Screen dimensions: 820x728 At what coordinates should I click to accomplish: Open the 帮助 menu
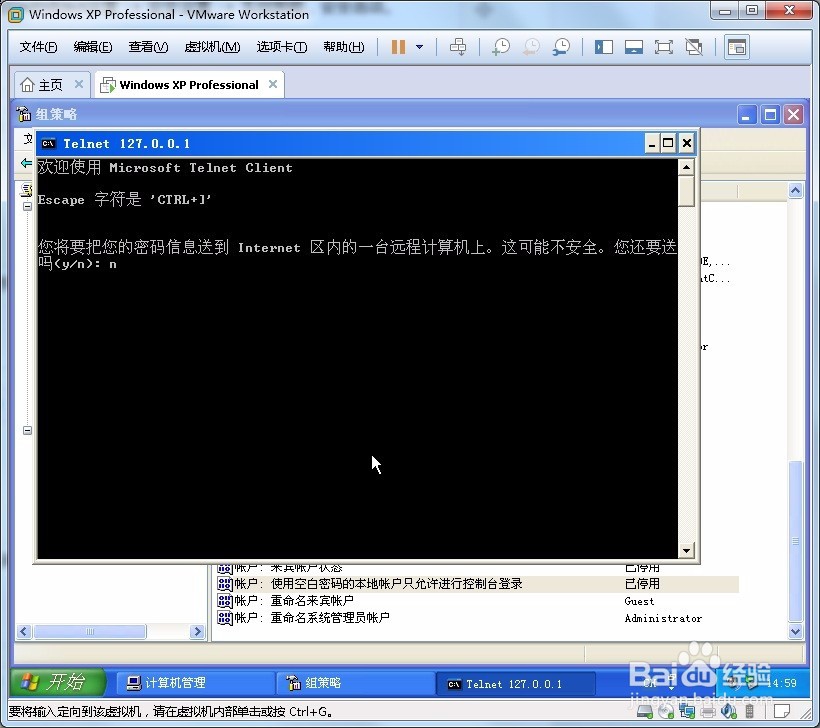click(x=344, y=46)
